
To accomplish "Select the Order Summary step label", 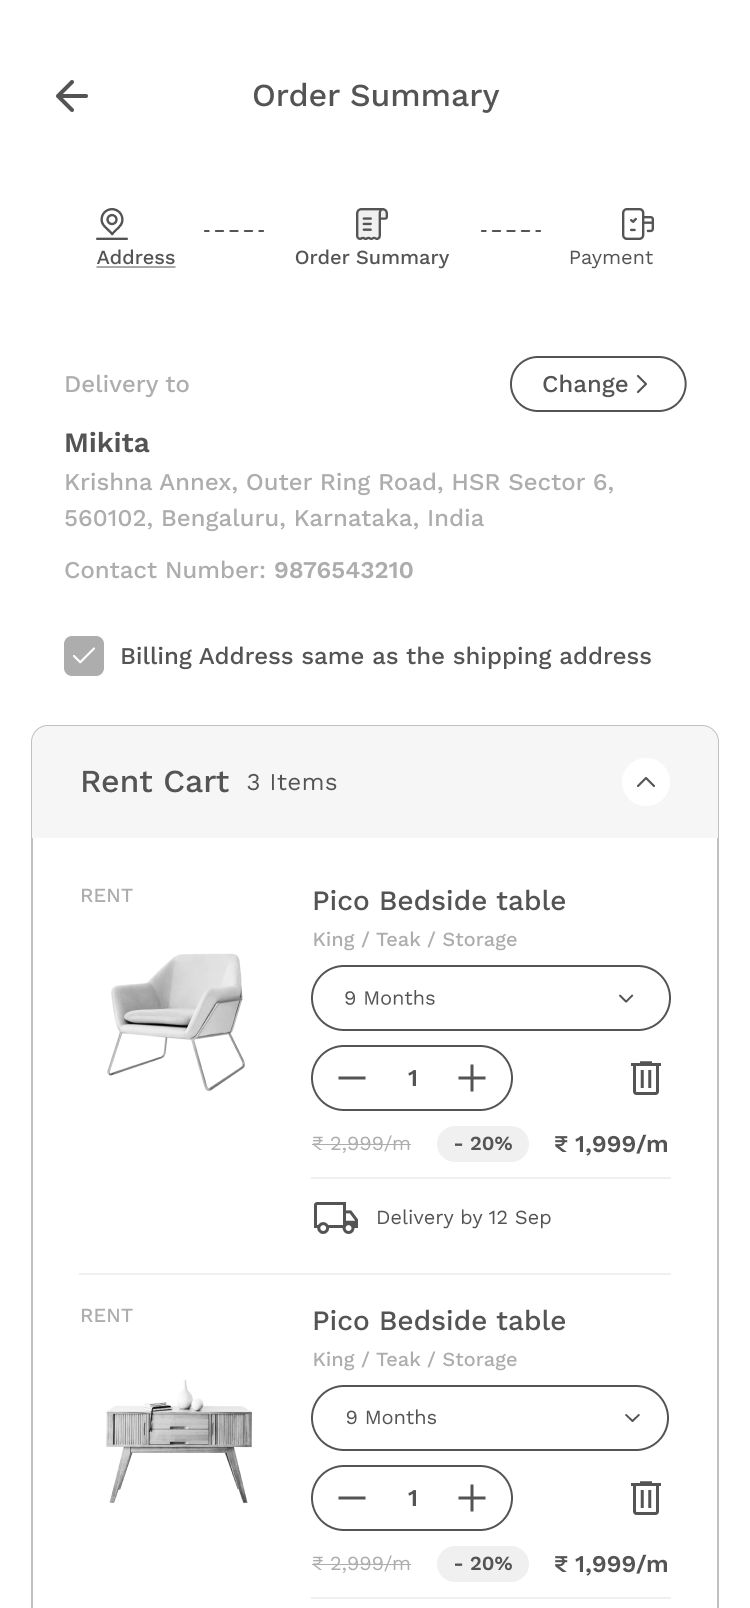I will pyautogui.click(x=371, y=258).
